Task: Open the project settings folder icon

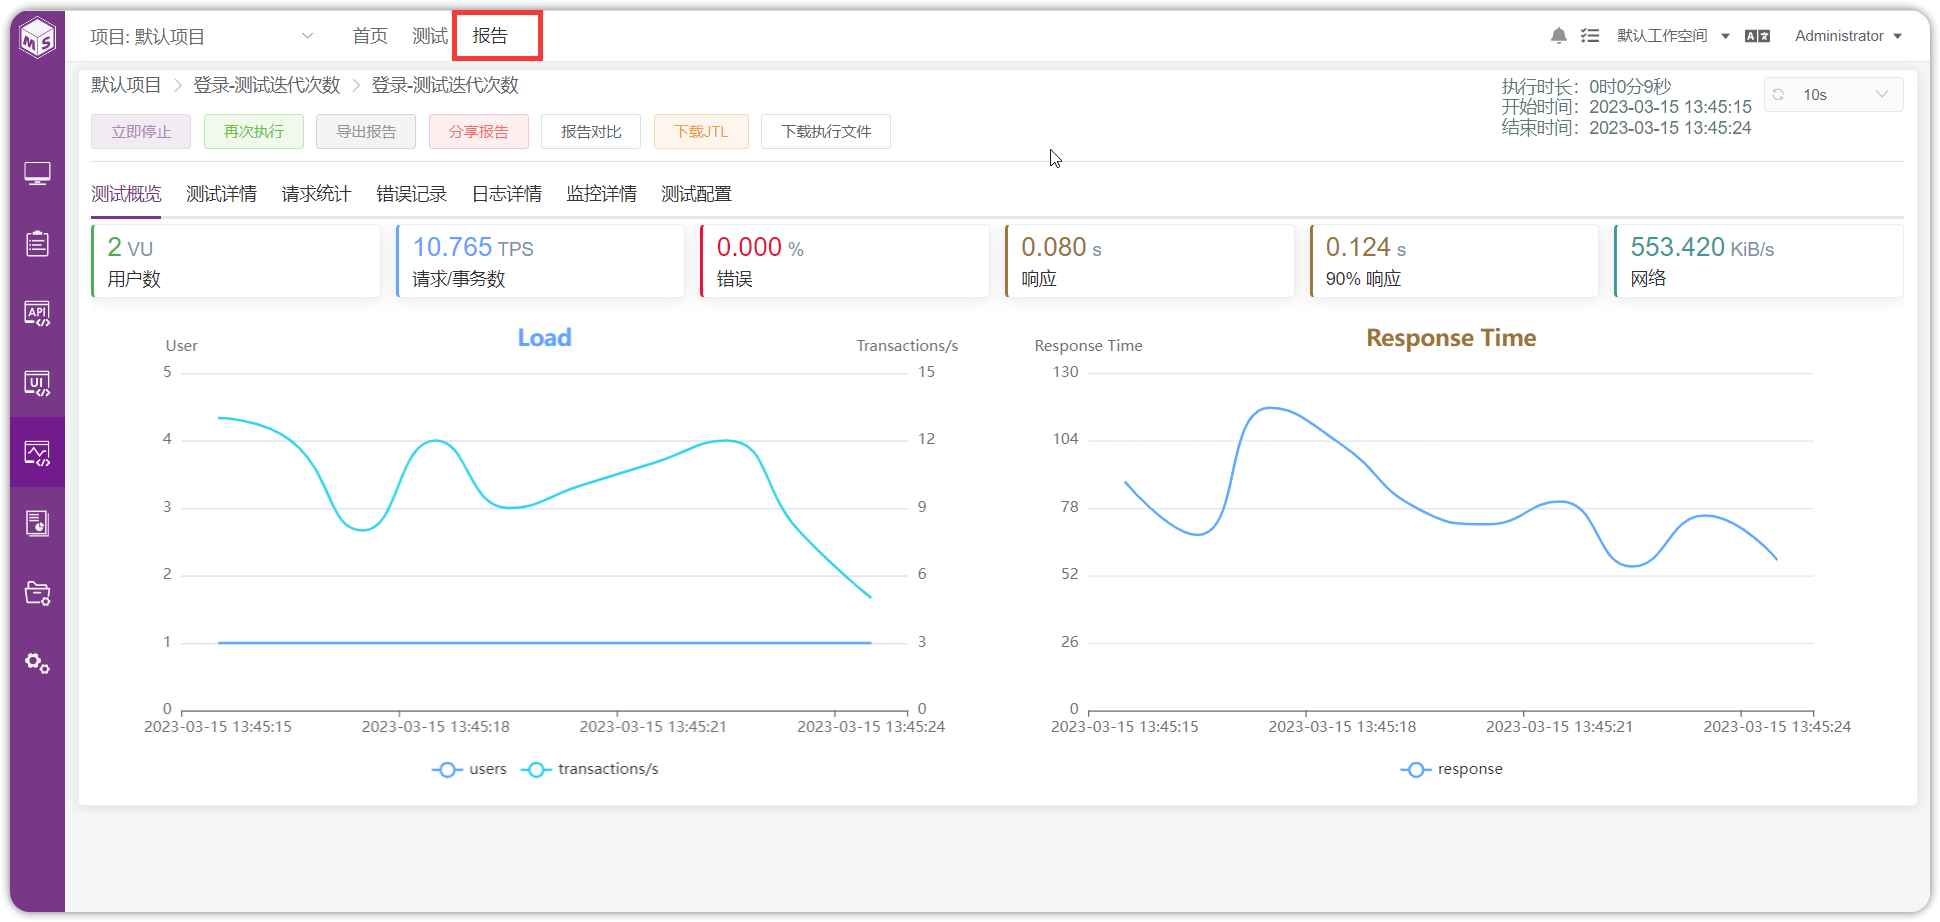Action: click(x=38, y=593)
